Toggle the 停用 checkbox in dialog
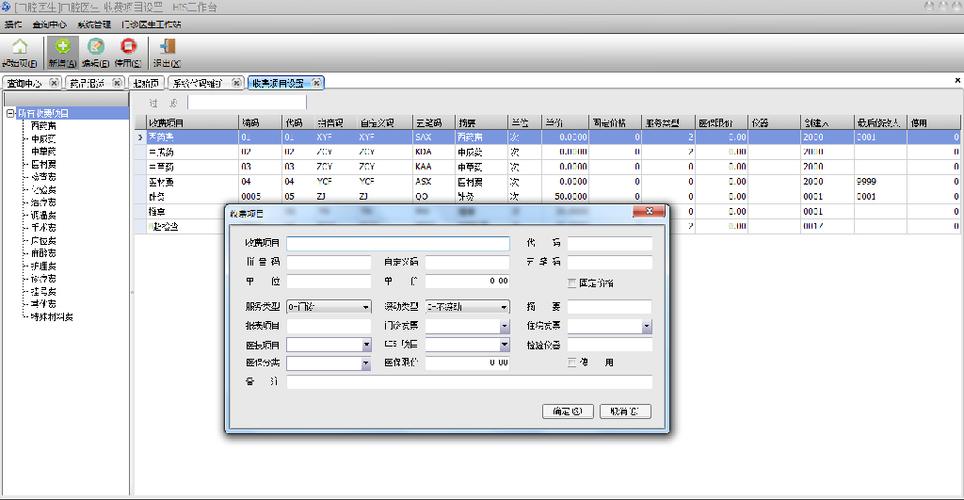 click(x=572, y=363)
